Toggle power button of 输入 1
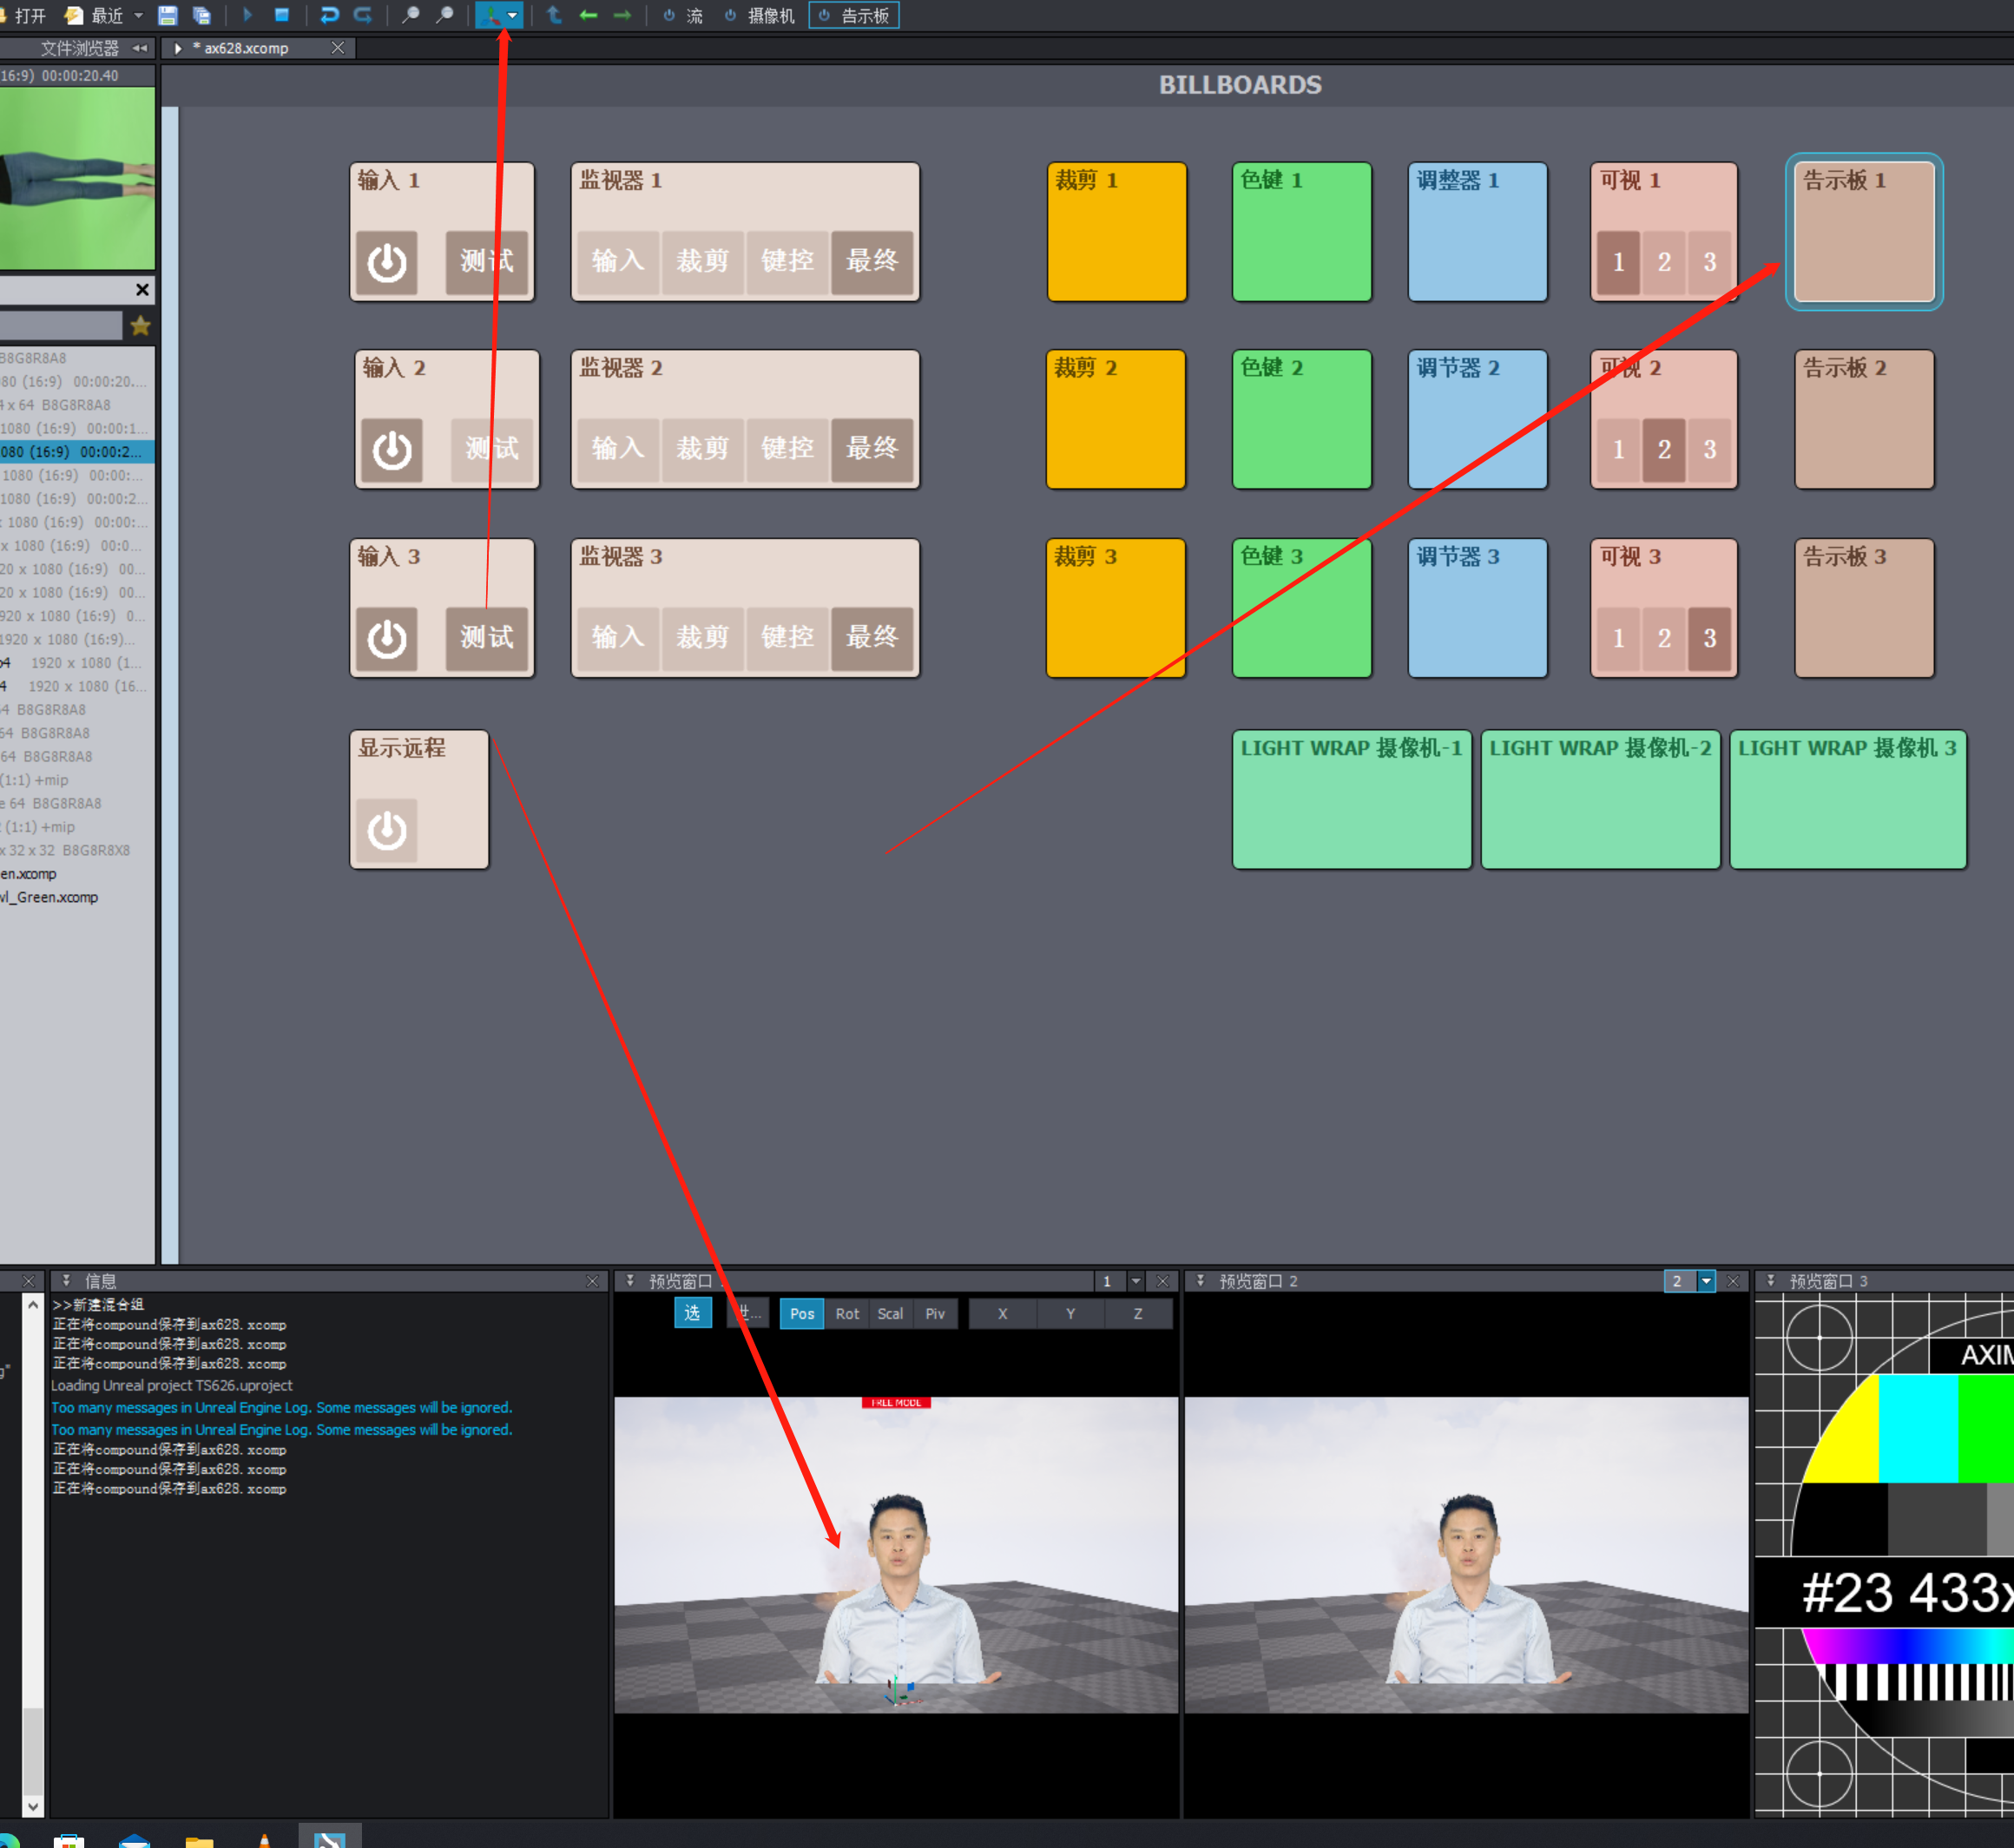This screenshot has width=2014, height=1848. (x=387, y=262)
